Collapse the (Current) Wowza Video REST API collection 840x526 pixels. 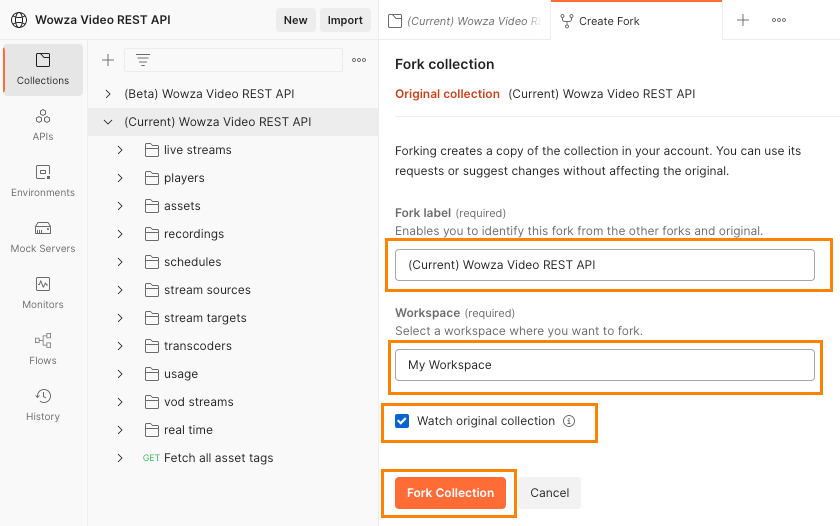108,122
